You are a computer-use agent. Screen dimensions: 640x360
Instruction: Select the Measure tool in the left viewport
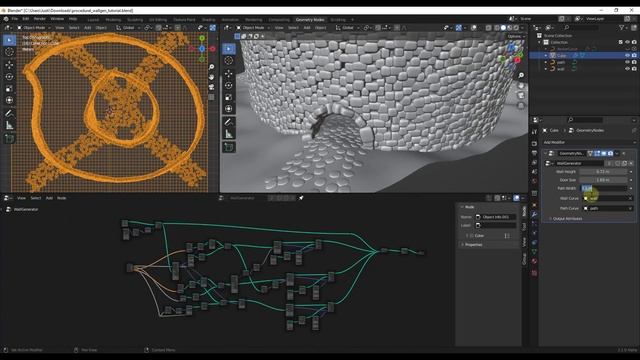9,126
